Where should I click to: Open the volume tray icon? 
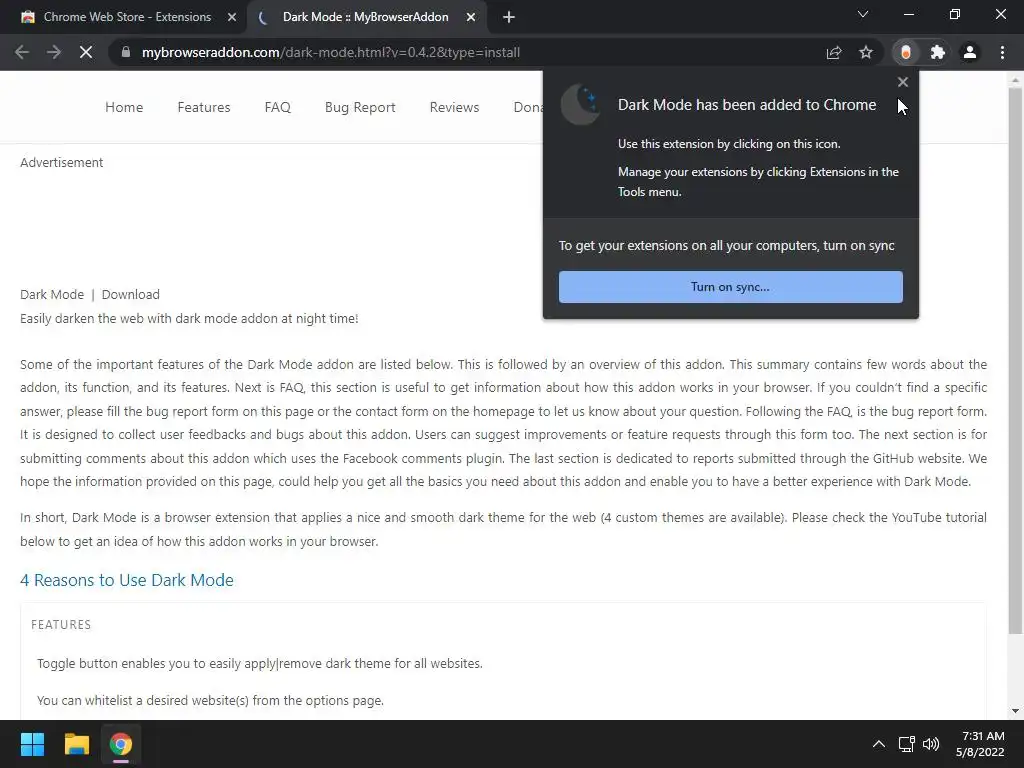tap(931, 744)
